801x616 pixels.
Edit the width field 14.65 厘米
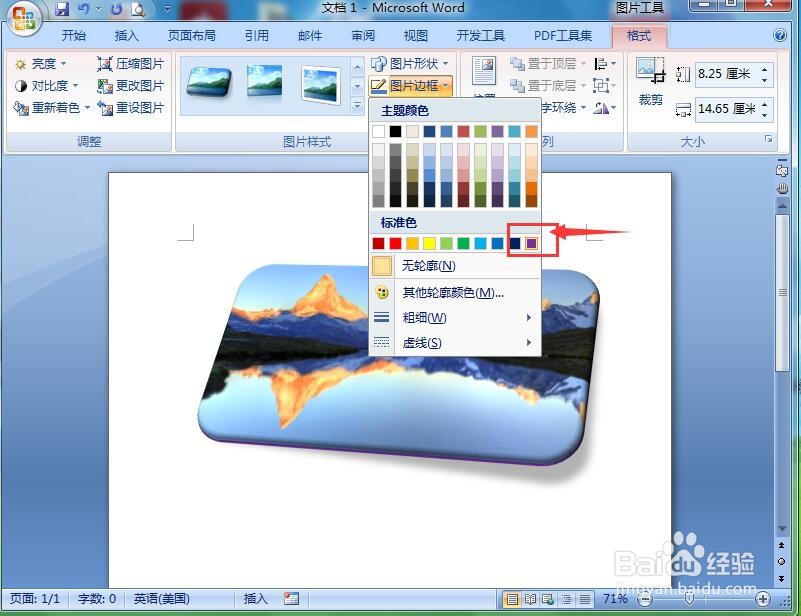[x=727, y=109]
